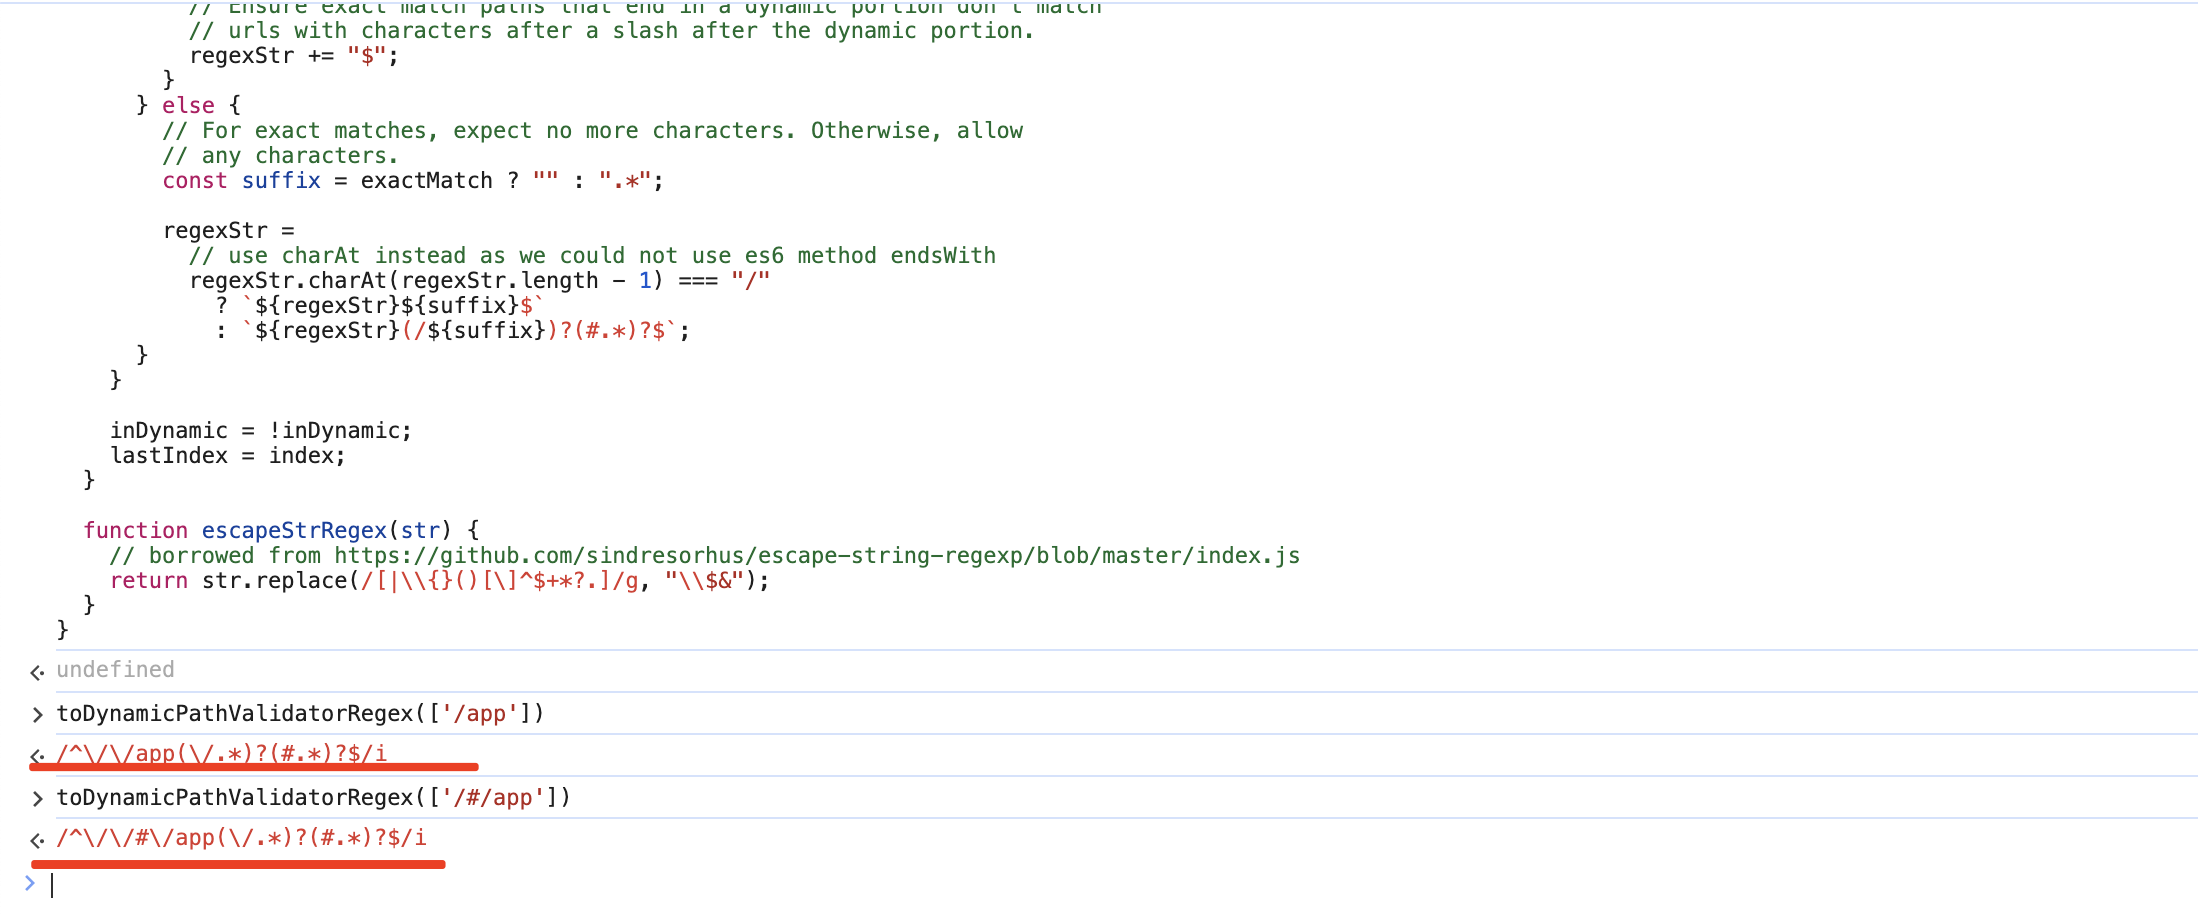Select the toDynamicPathValidatorRegex(['/app']) command
The image size is (2198, 914).
click(x=300, y=713)
